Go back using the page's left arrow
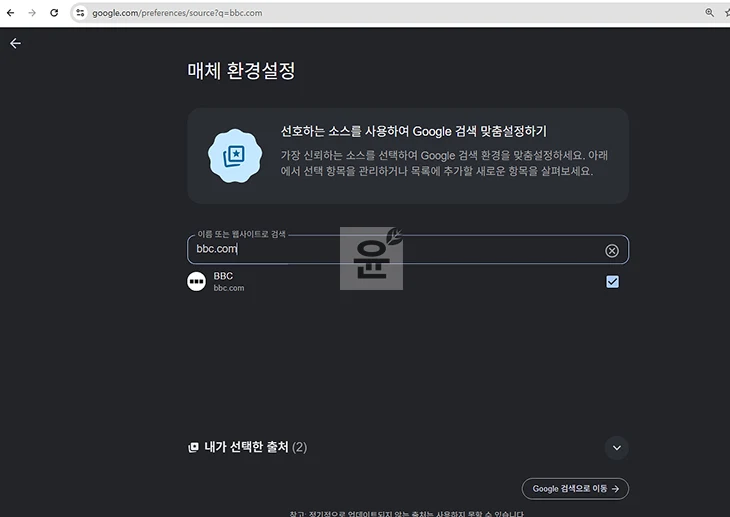 tap(15, 43)
